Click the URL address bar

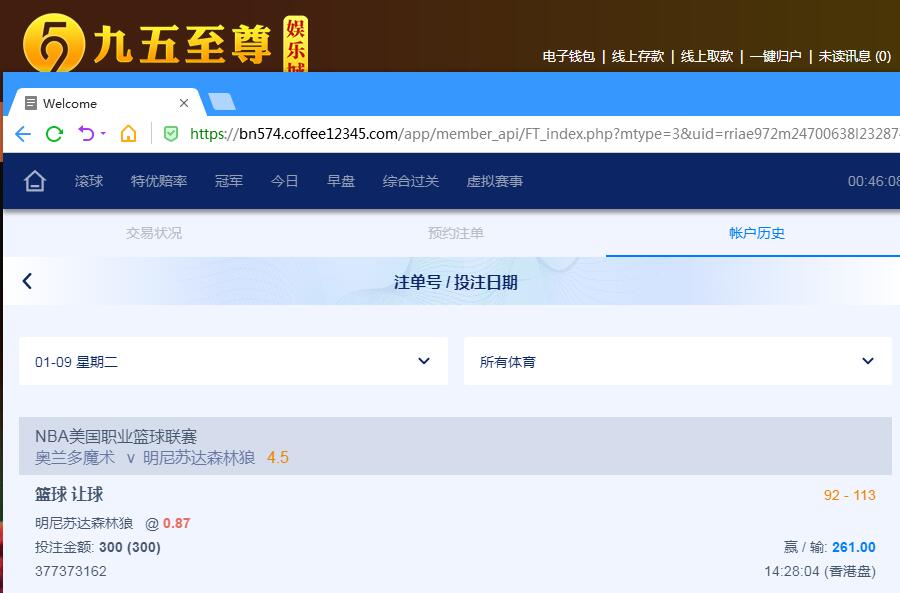[x=542, y=134]
